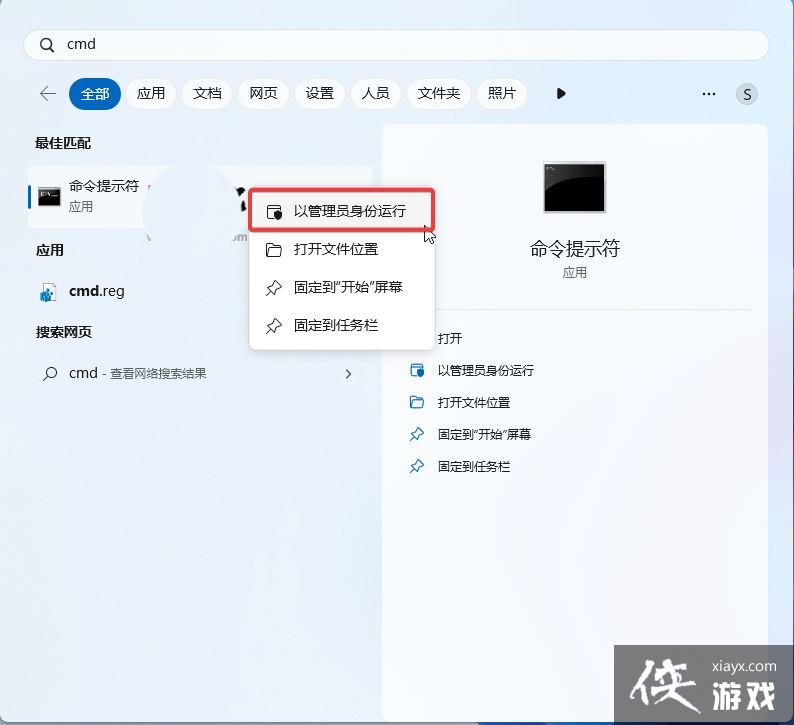This screenshot has height=725, width=794.
Task: Choose 打开文件位置 in the context menu
Action: 342,249
